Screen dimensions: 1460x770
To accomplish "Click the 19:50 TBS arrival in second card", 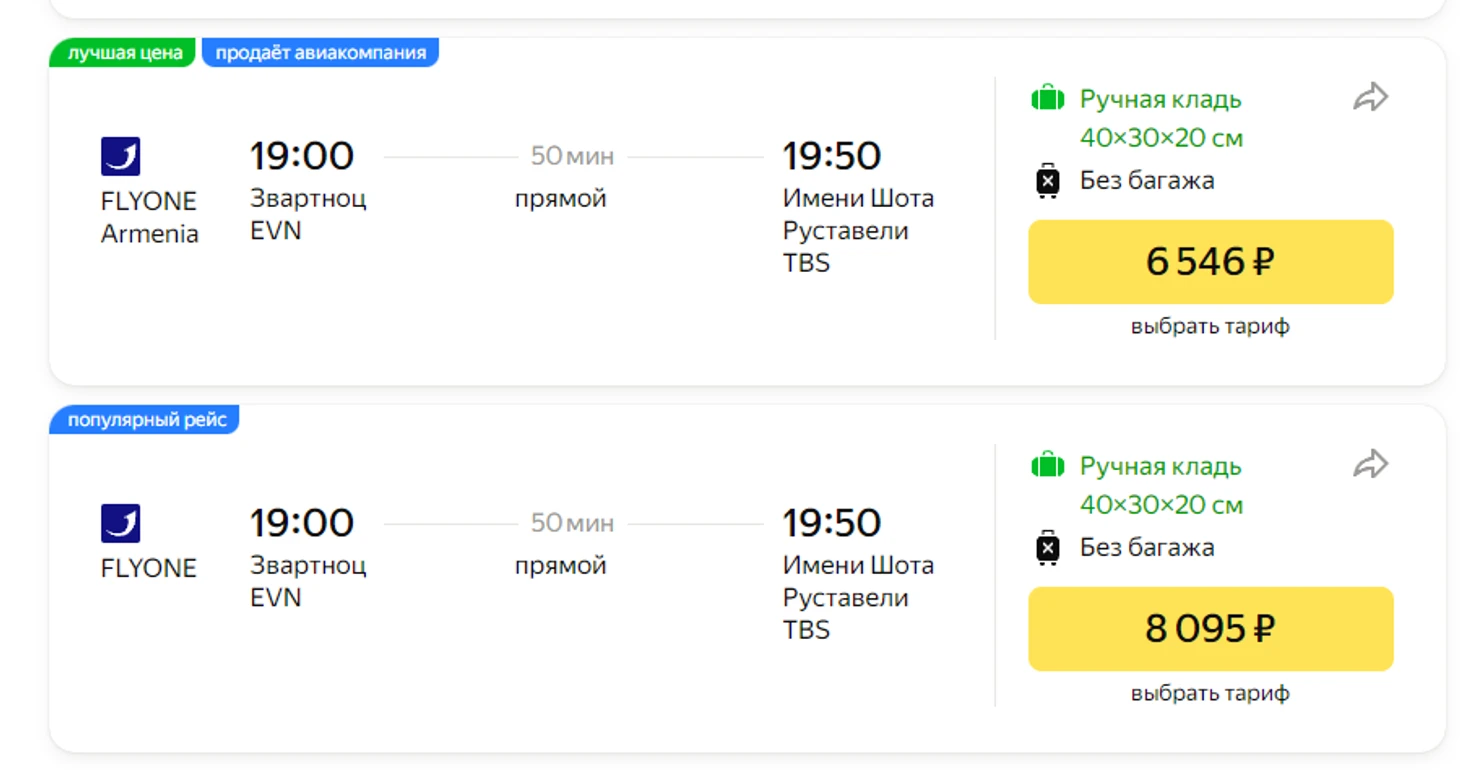I will pyautogui.click(x=858, y=575).
